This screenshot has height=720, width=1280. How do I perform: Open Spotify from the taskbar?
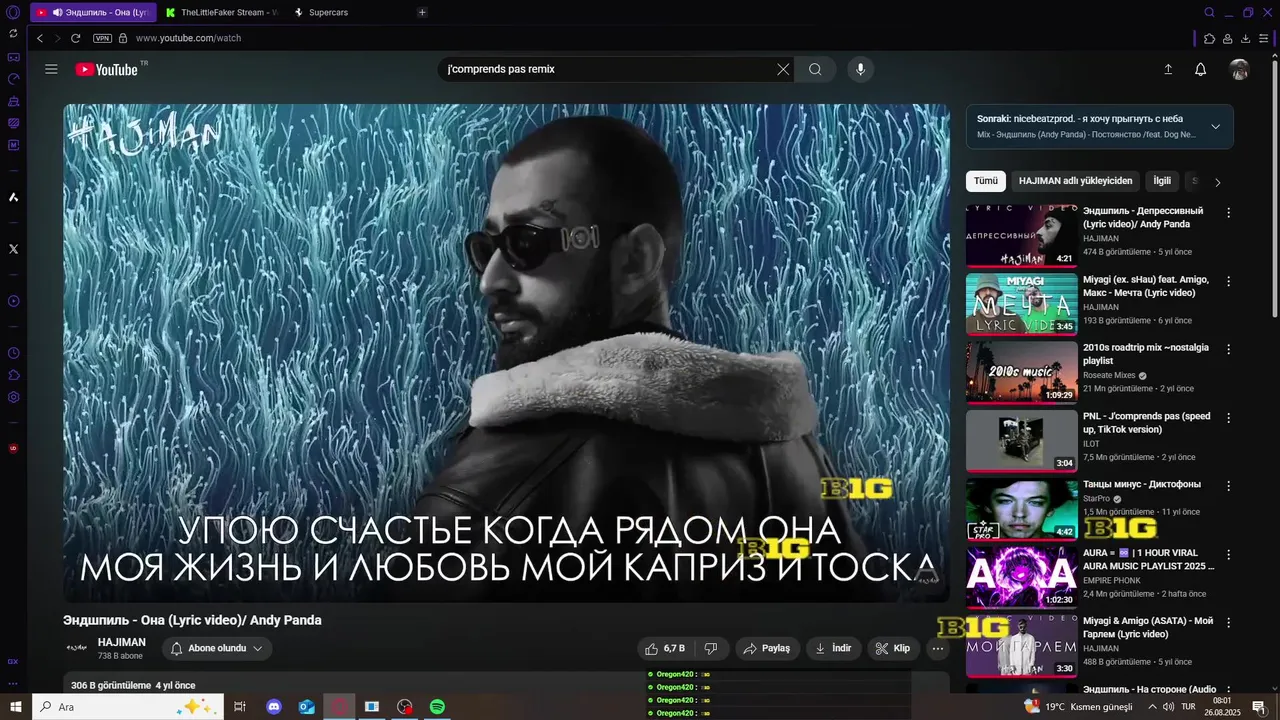click(437, 706)
